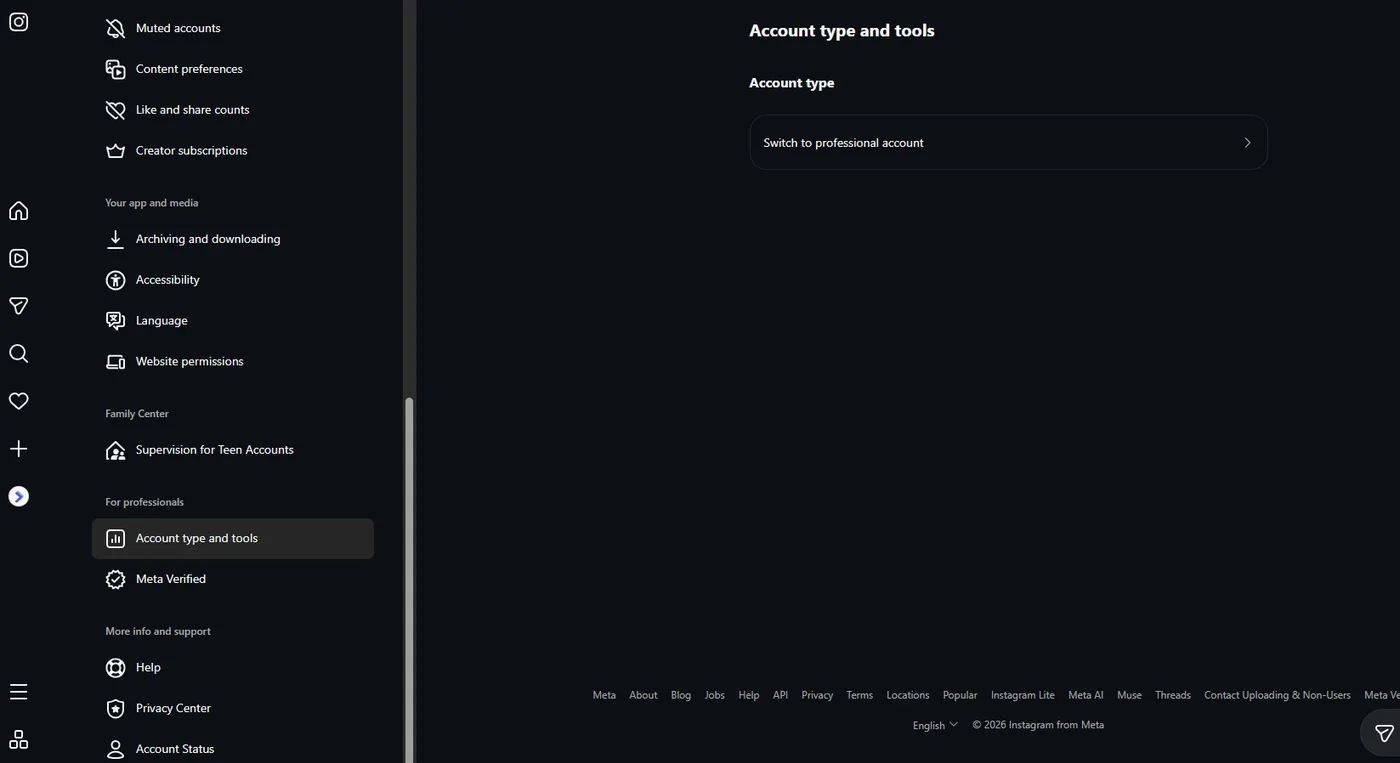Image resolution: width=1400 pixels, height=763 pixels.
Task: Select Archiving and downloading
Action: tap(233, 239)
